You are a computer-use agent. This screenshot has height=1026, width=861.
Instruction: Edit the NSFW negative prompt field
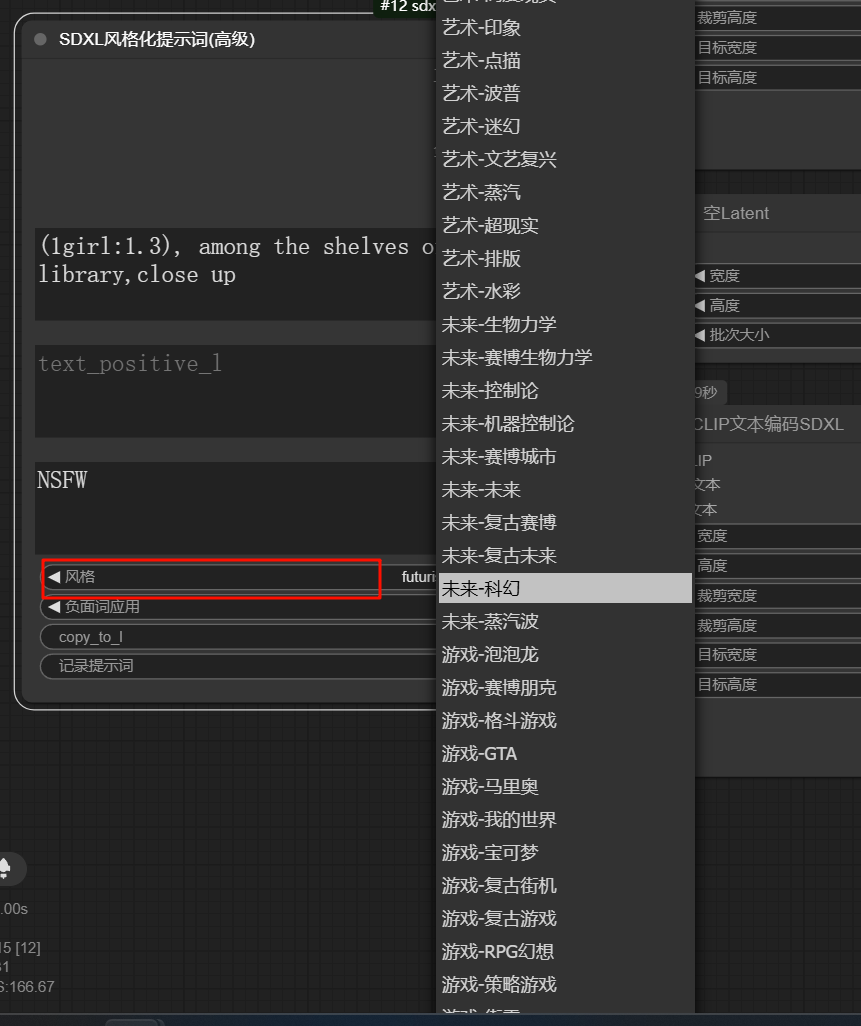(236, 508)
